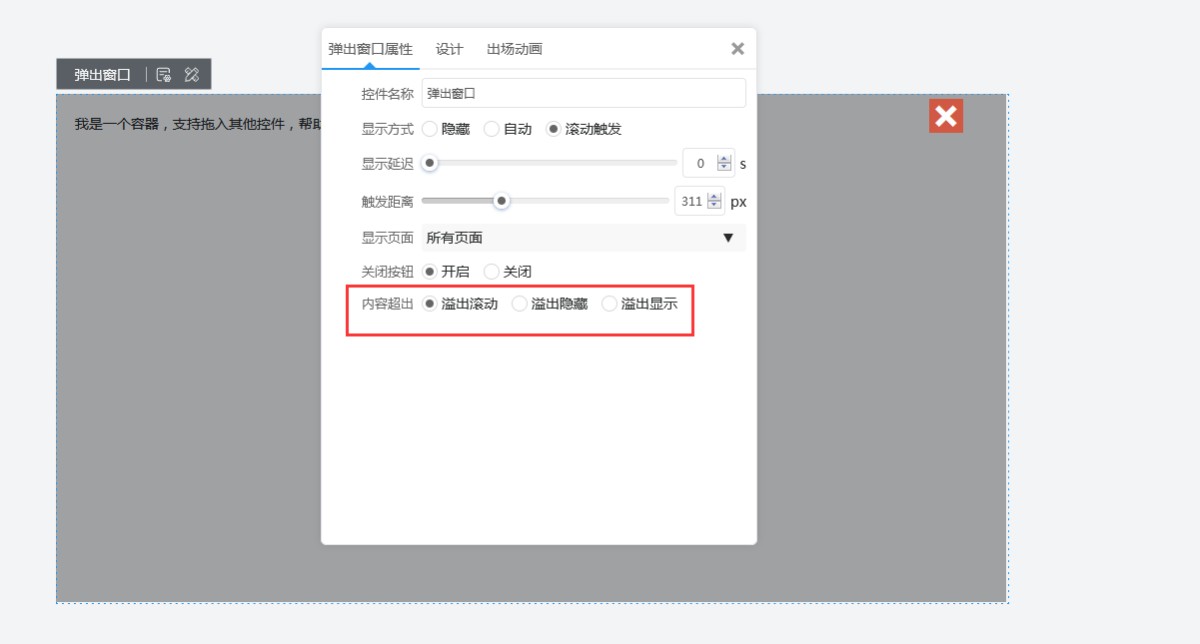Viewport: 1200px width, 644px height.
Task: Choose 自动 as the 显示方式
Action: click(492, 129)
